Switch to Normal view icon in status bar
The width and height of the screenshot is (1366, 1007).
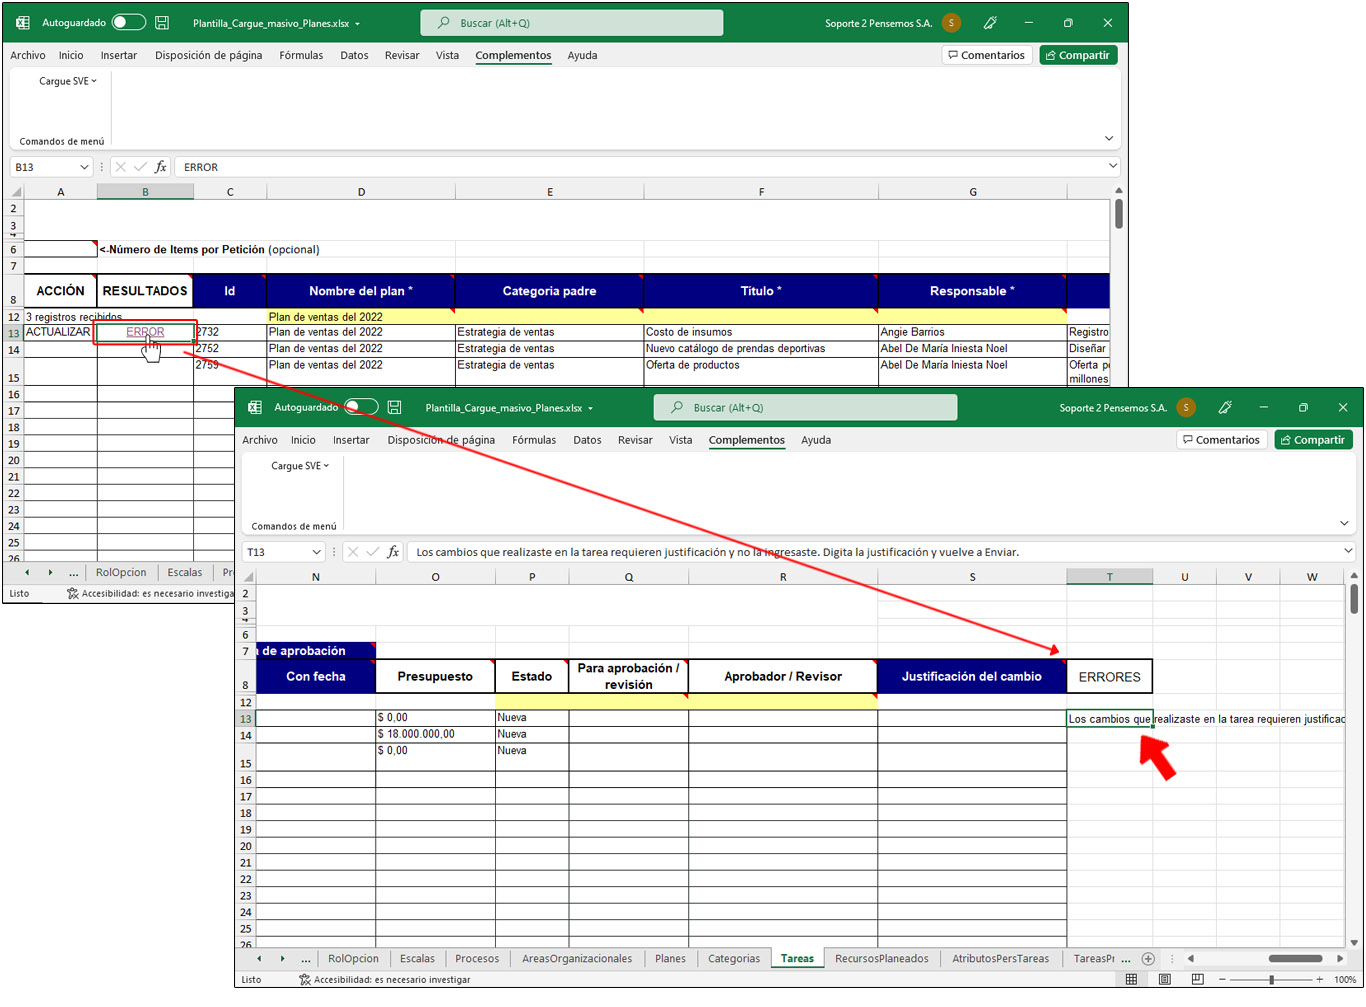click(x=1131, y=979)
